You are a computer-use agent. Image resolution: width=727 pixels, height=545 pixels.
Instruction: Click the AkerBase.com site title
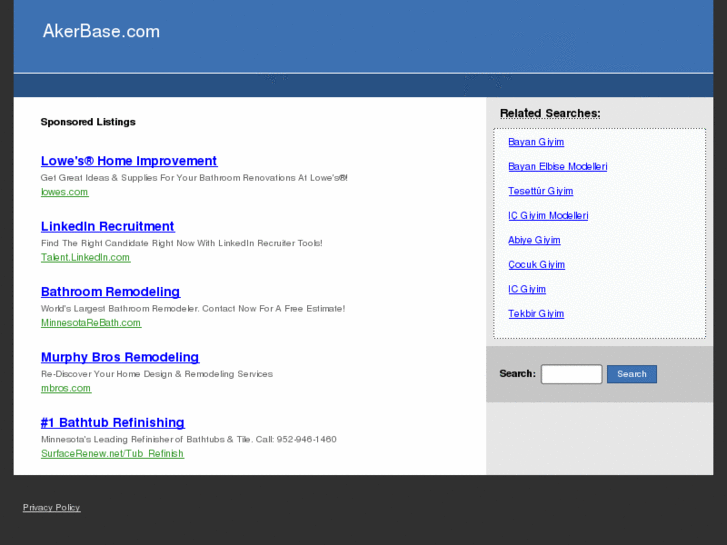tap(101, 31)
